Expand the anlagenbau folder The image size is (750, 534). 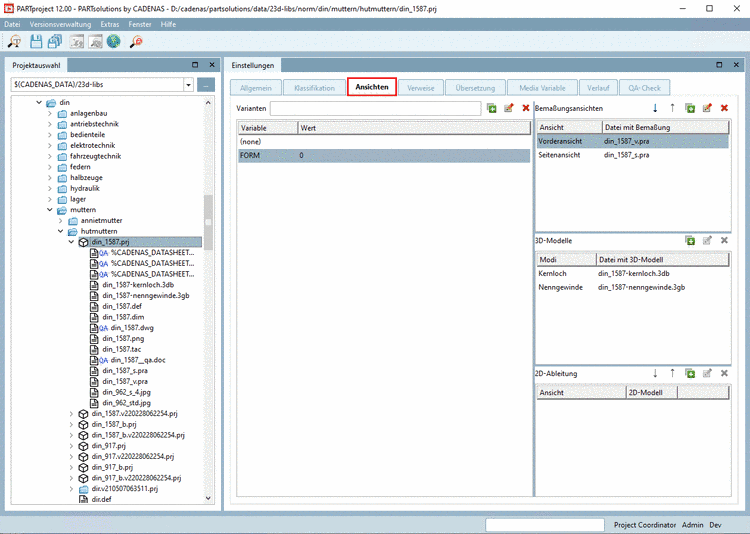(50, 113)
